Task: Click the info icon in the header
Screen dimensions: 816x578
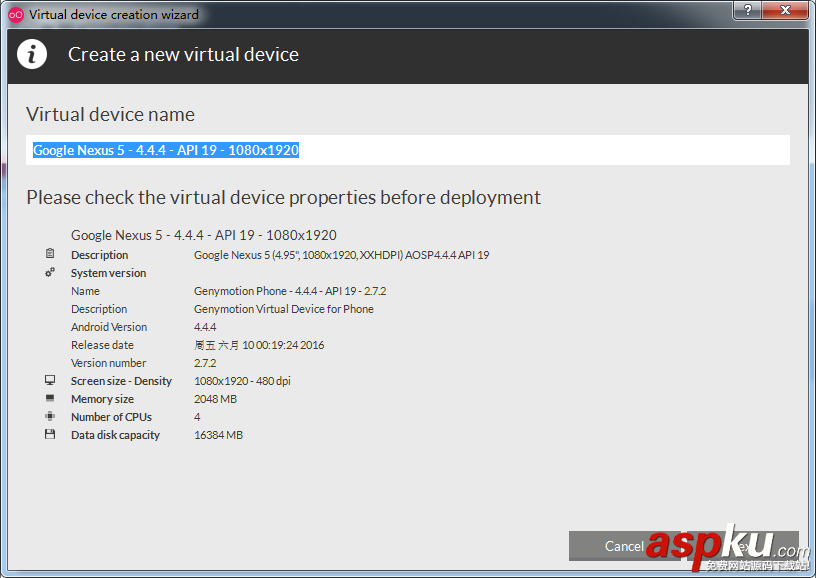Action: tap(32, 54)
